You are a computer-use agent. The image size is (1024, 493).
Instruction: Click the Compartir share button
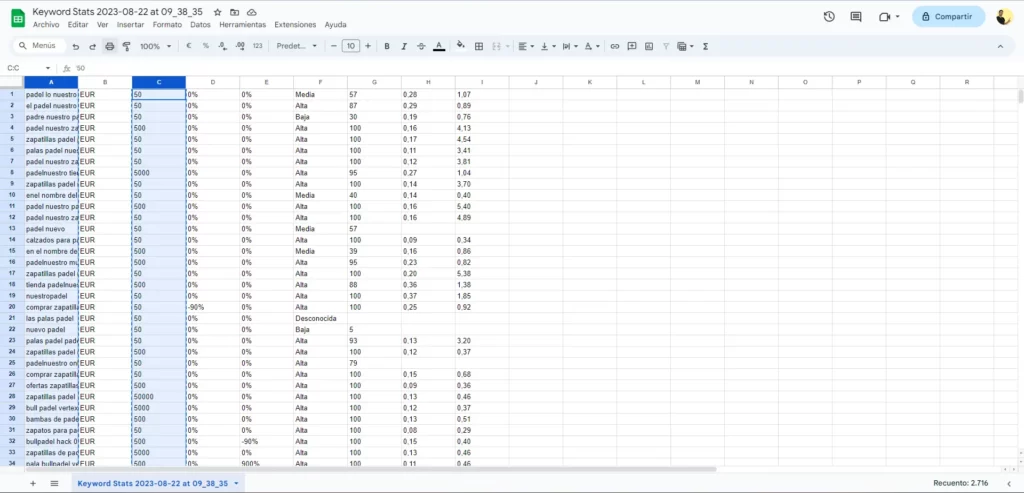tap(948, 17)
